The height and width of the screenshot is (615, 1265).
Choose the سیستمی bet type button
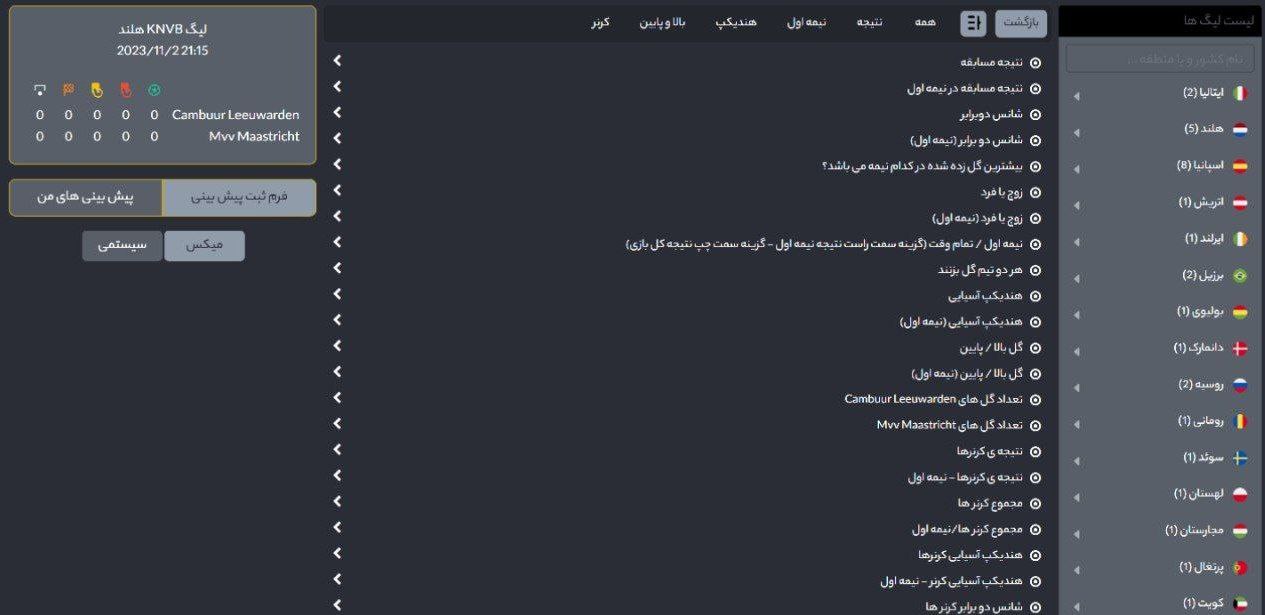click(122, 246)
